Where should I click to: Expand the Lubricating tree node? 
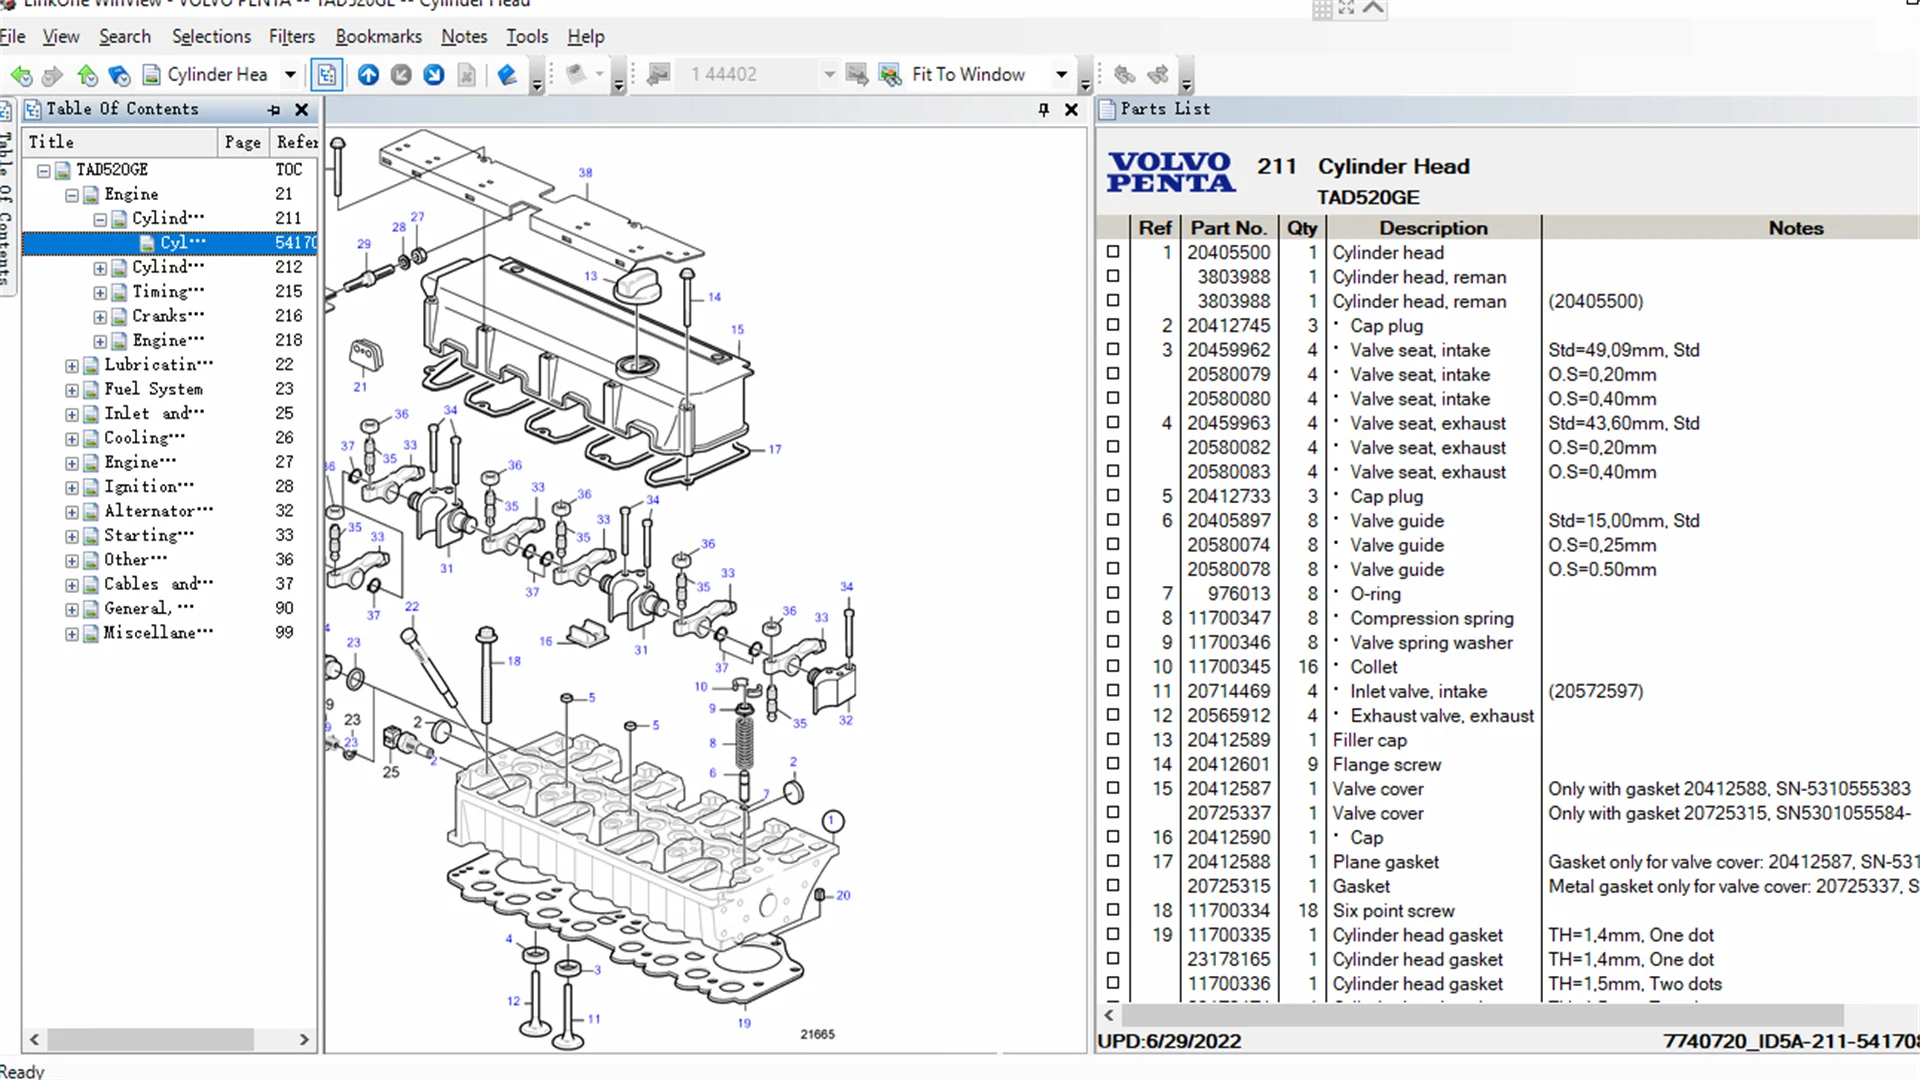pyautogui.click(x=72, y=366)
